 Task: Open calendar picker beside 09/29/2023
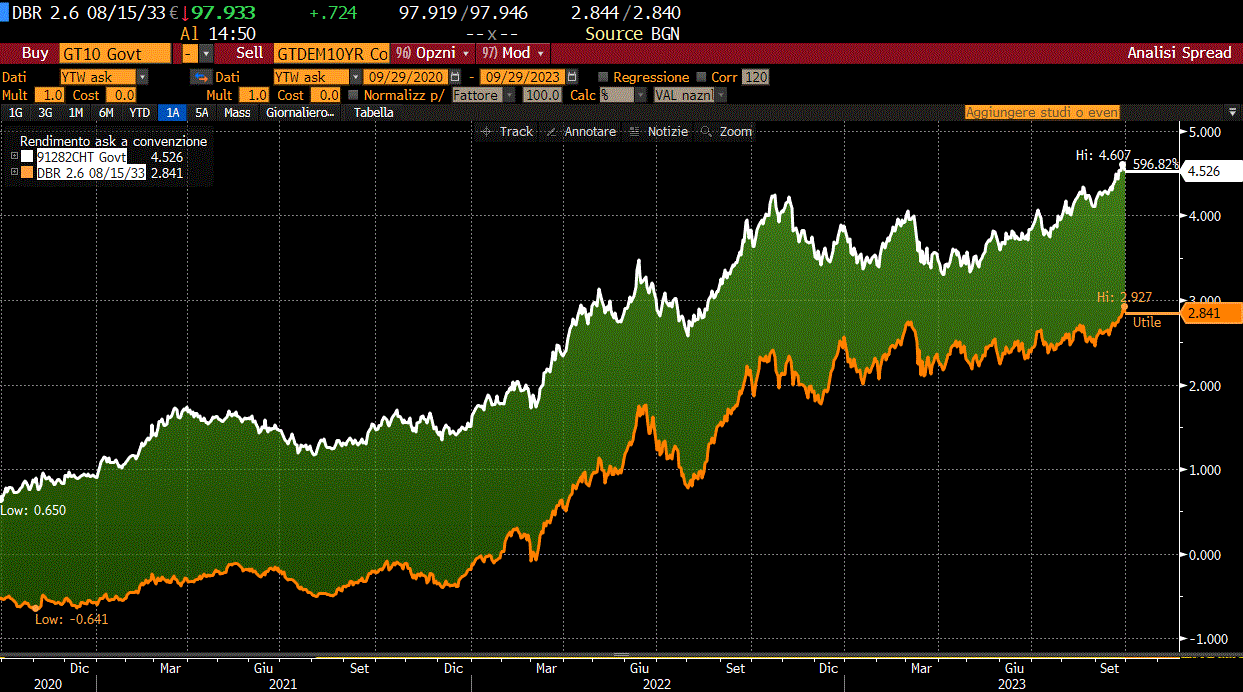[x=573, y=77]
